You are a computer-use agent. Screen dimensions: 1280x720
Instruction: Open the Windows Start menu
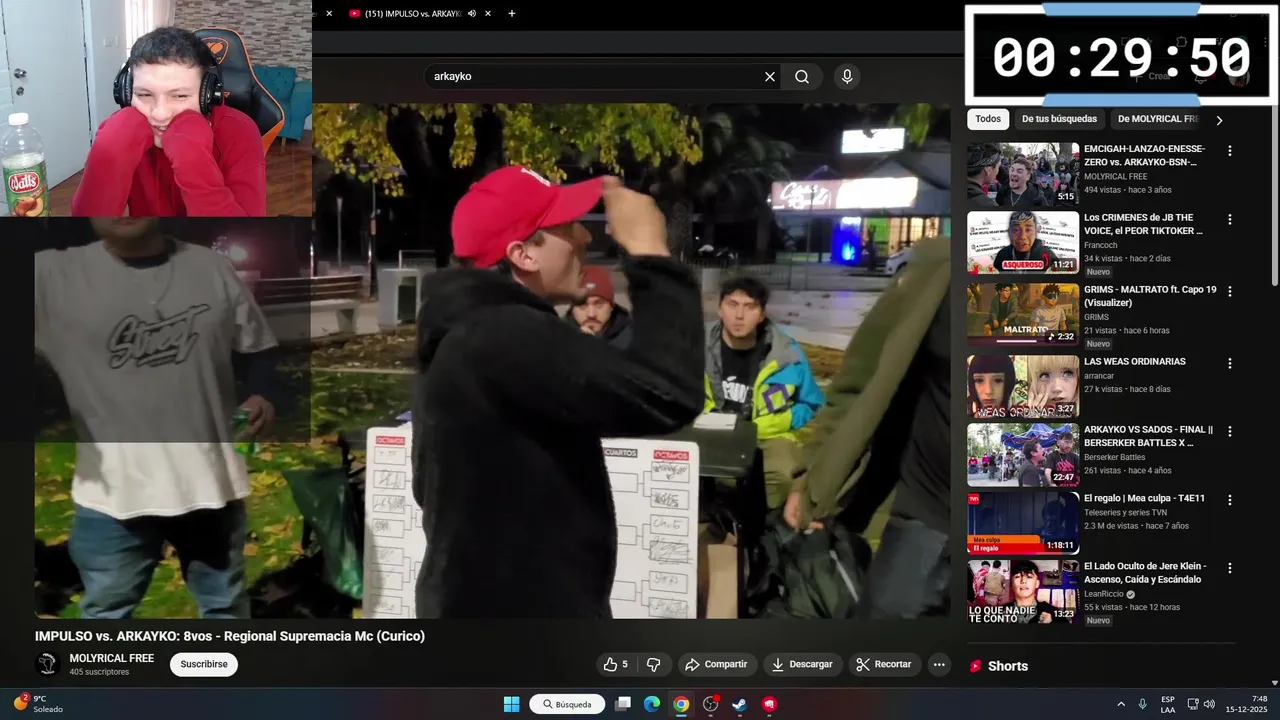pos(511,704)
